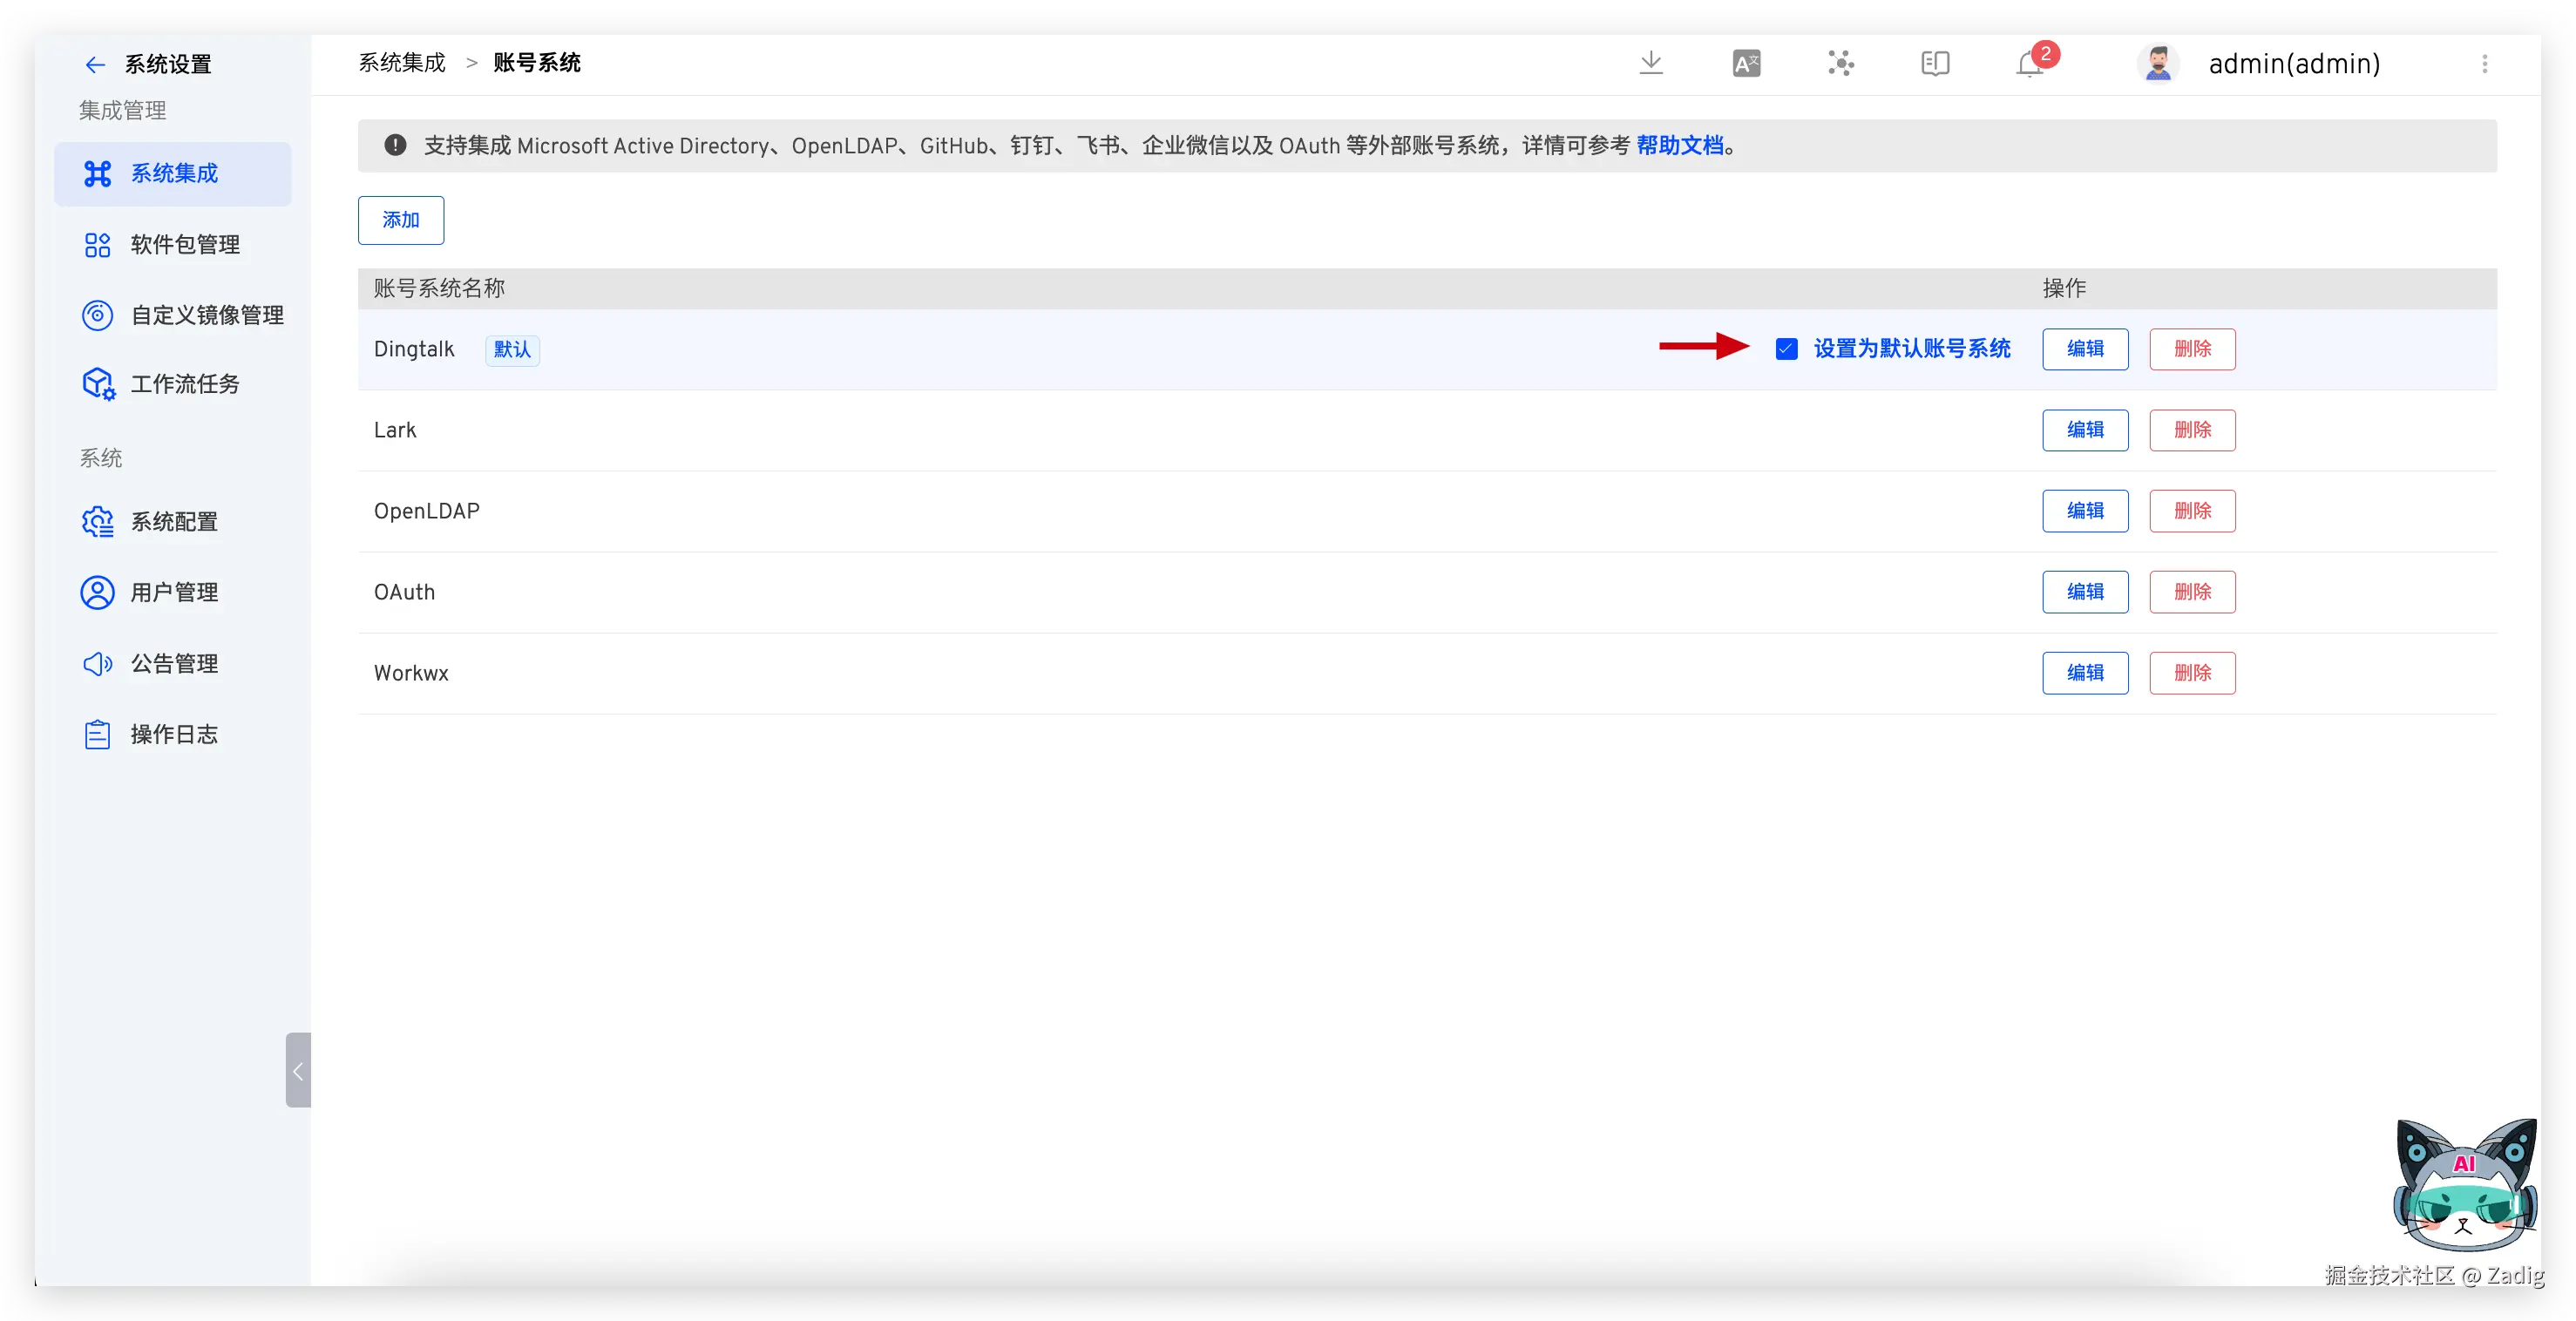
Task: Open the 帮助文档 link
Action: coord(1680,146)
